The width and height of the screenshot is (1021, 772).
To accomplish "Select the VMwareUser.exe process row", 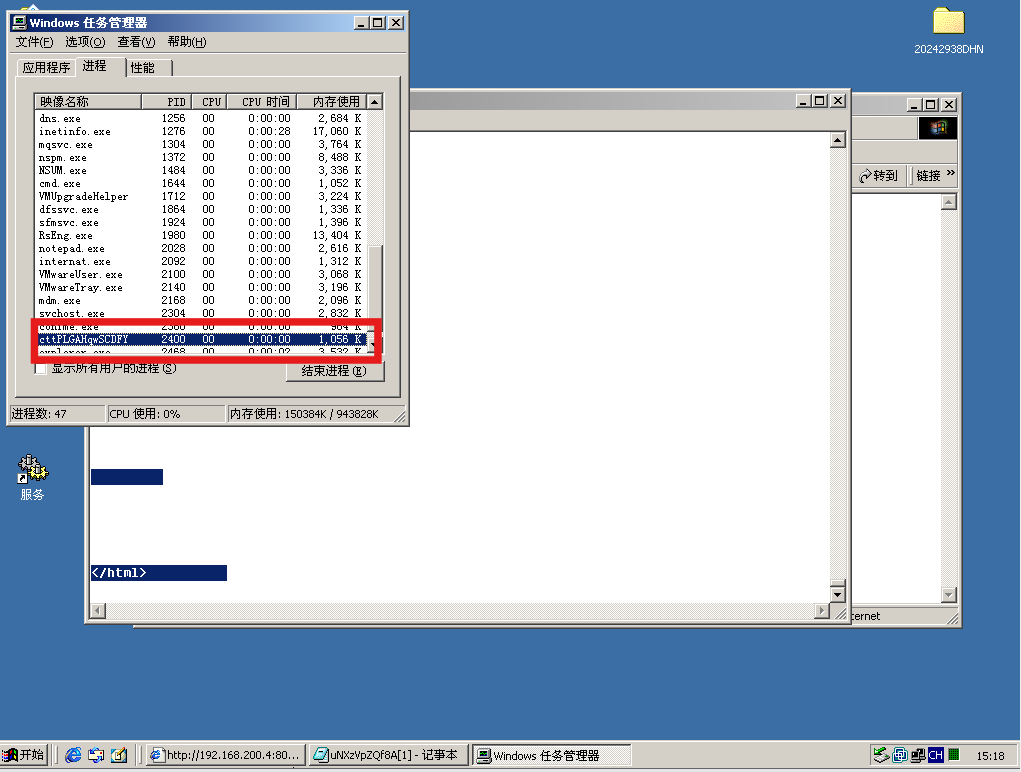I will [x=201, y=275].
